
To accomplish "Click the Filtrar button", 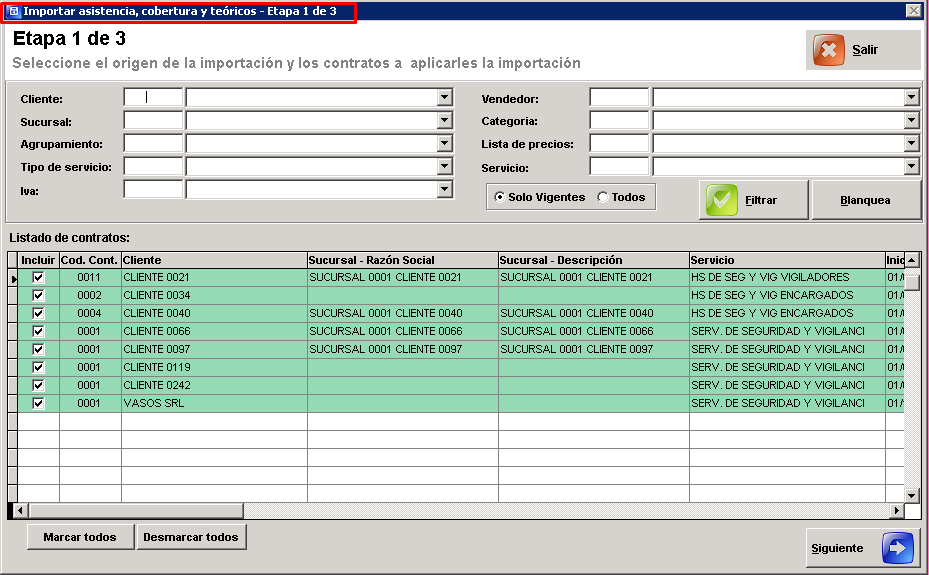I will [754, 200].
